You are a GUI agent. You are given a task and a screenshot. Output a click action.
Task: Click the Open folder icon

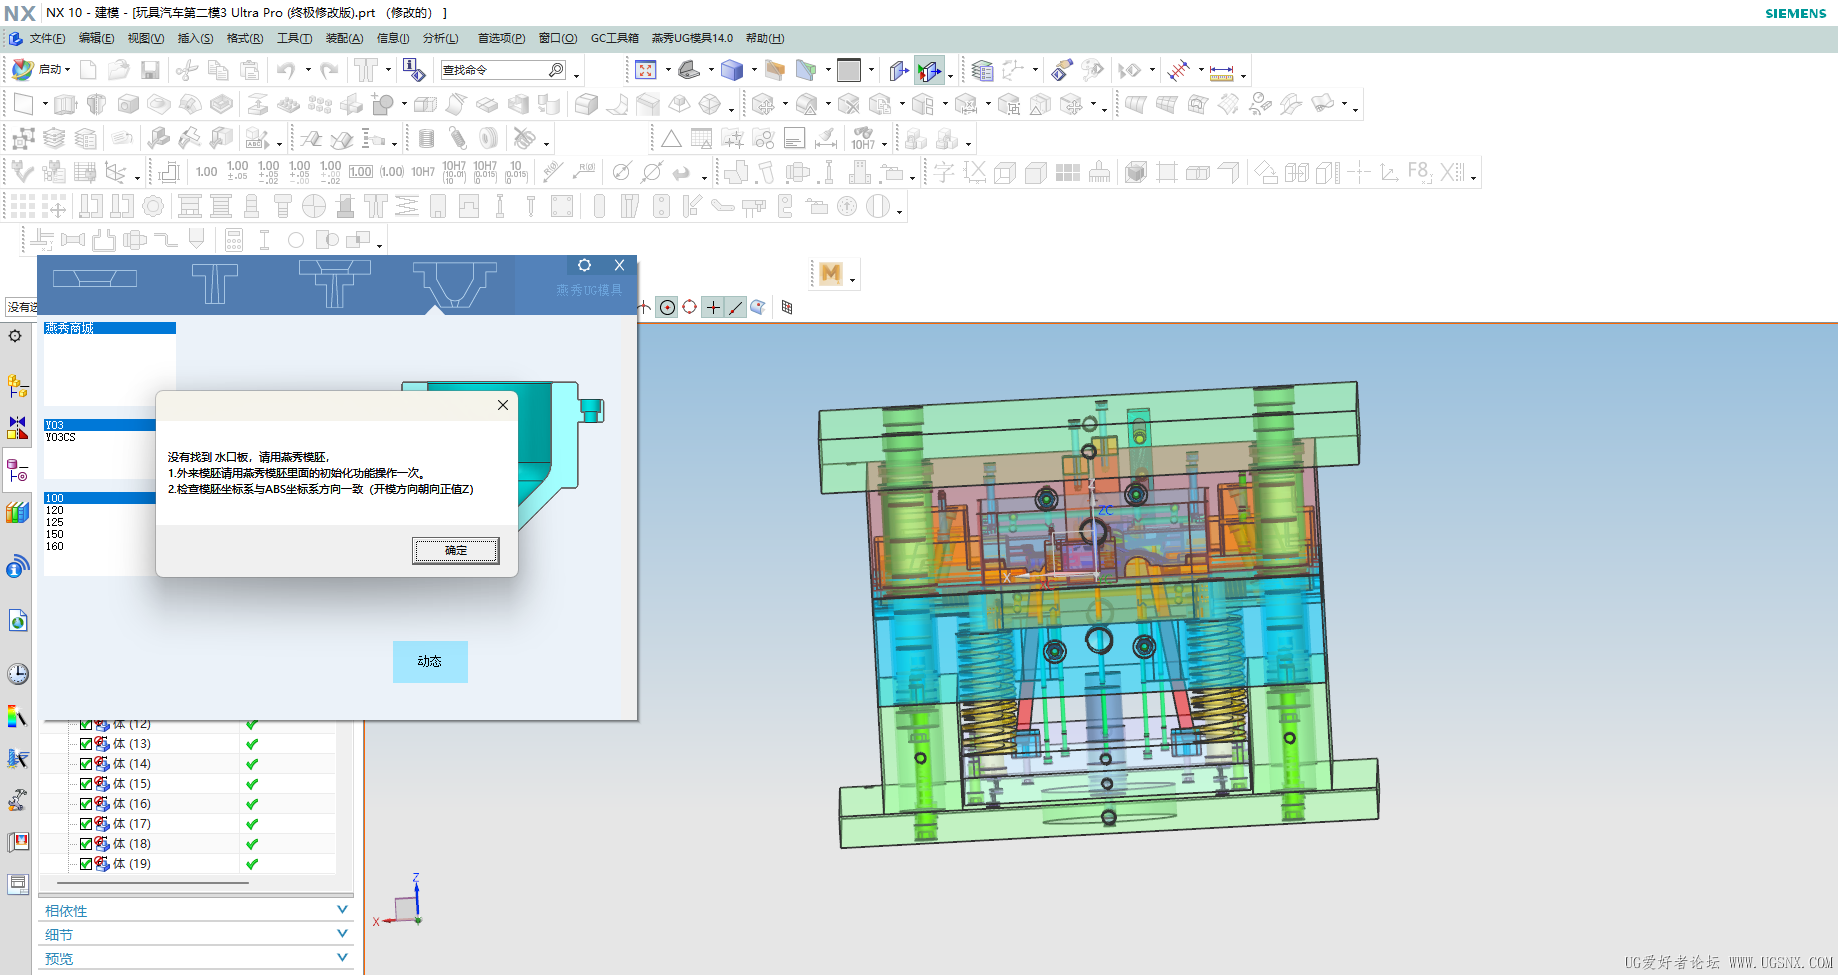pyautogui.click(x=118, y=70)
